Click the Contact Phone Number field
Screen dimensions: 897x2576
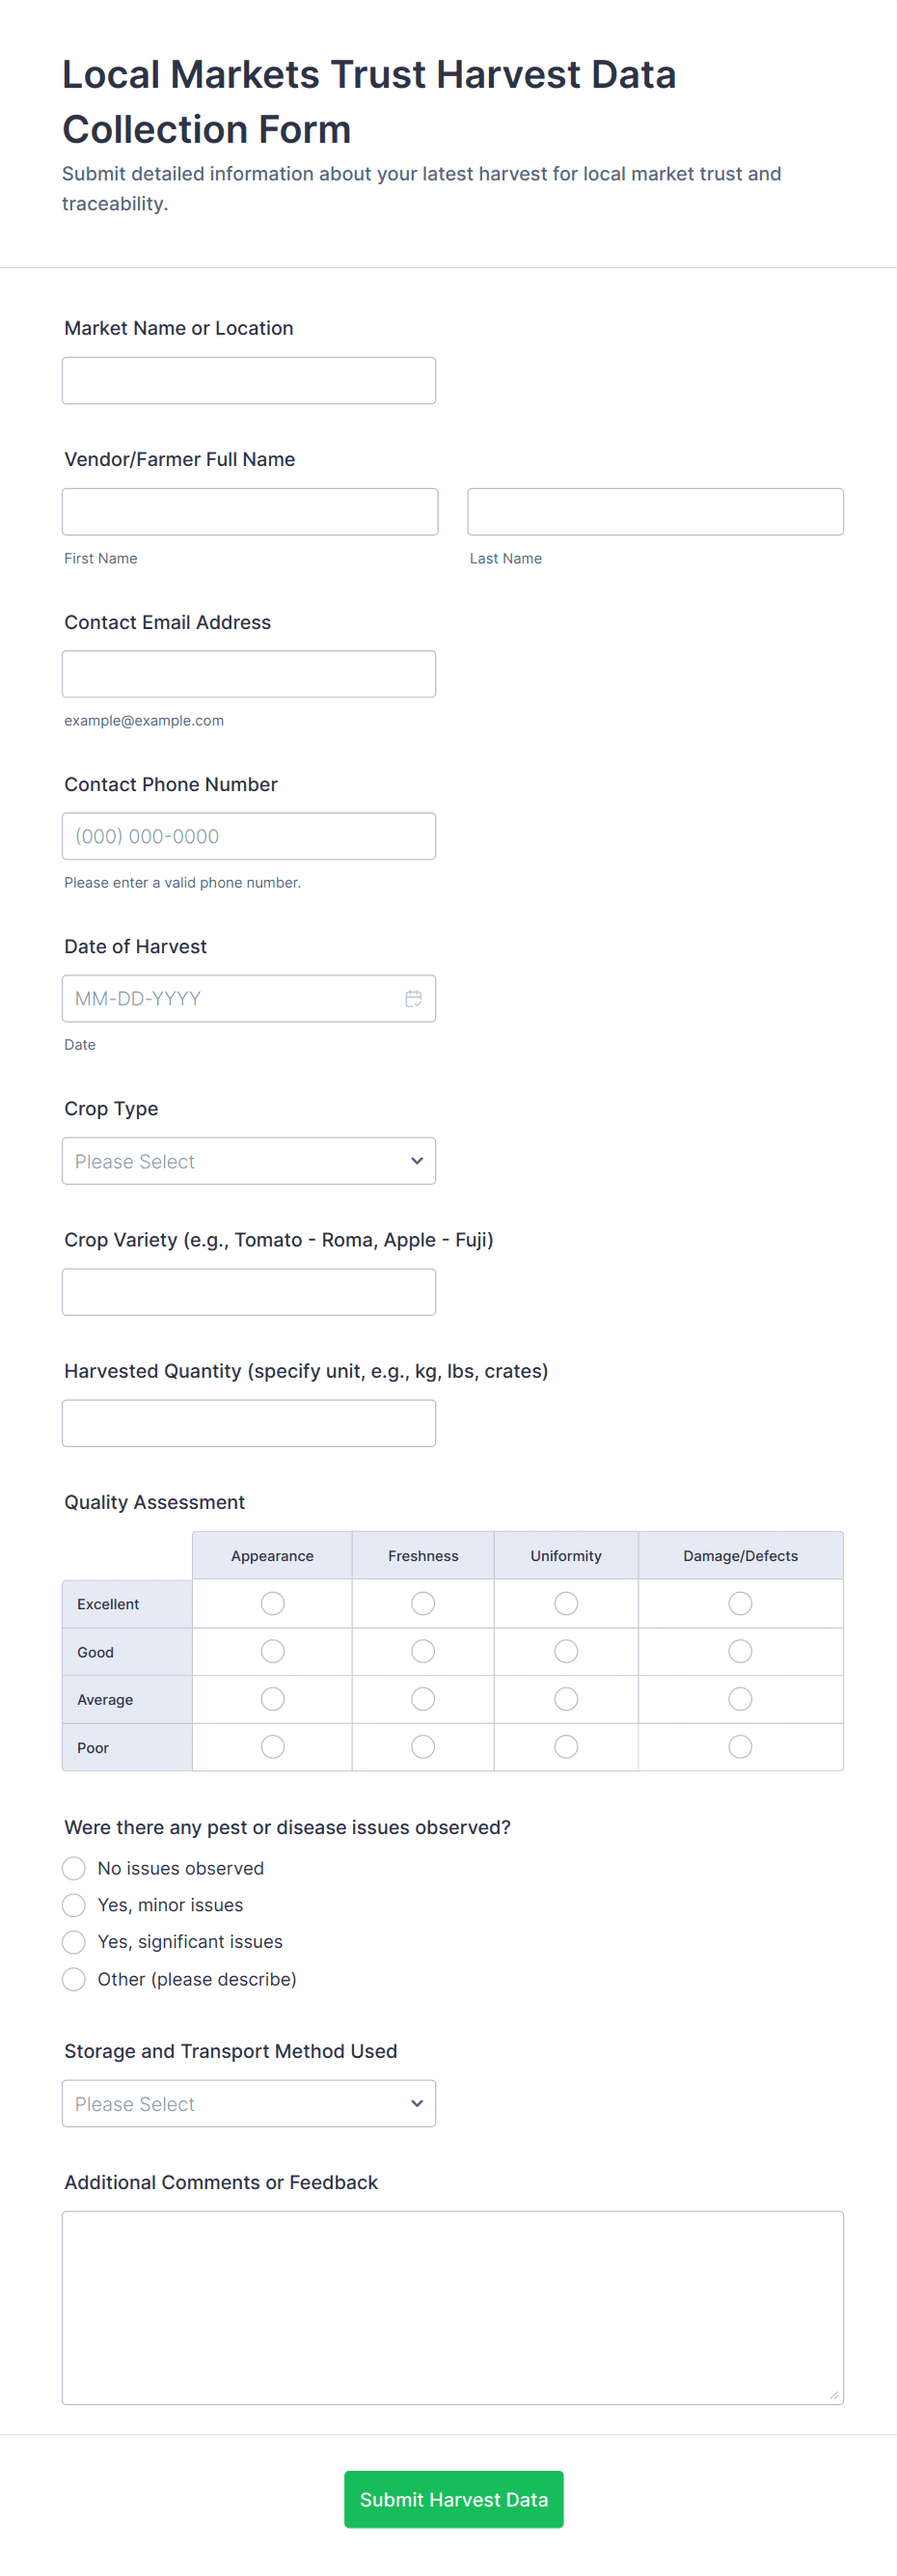point(249,835)
